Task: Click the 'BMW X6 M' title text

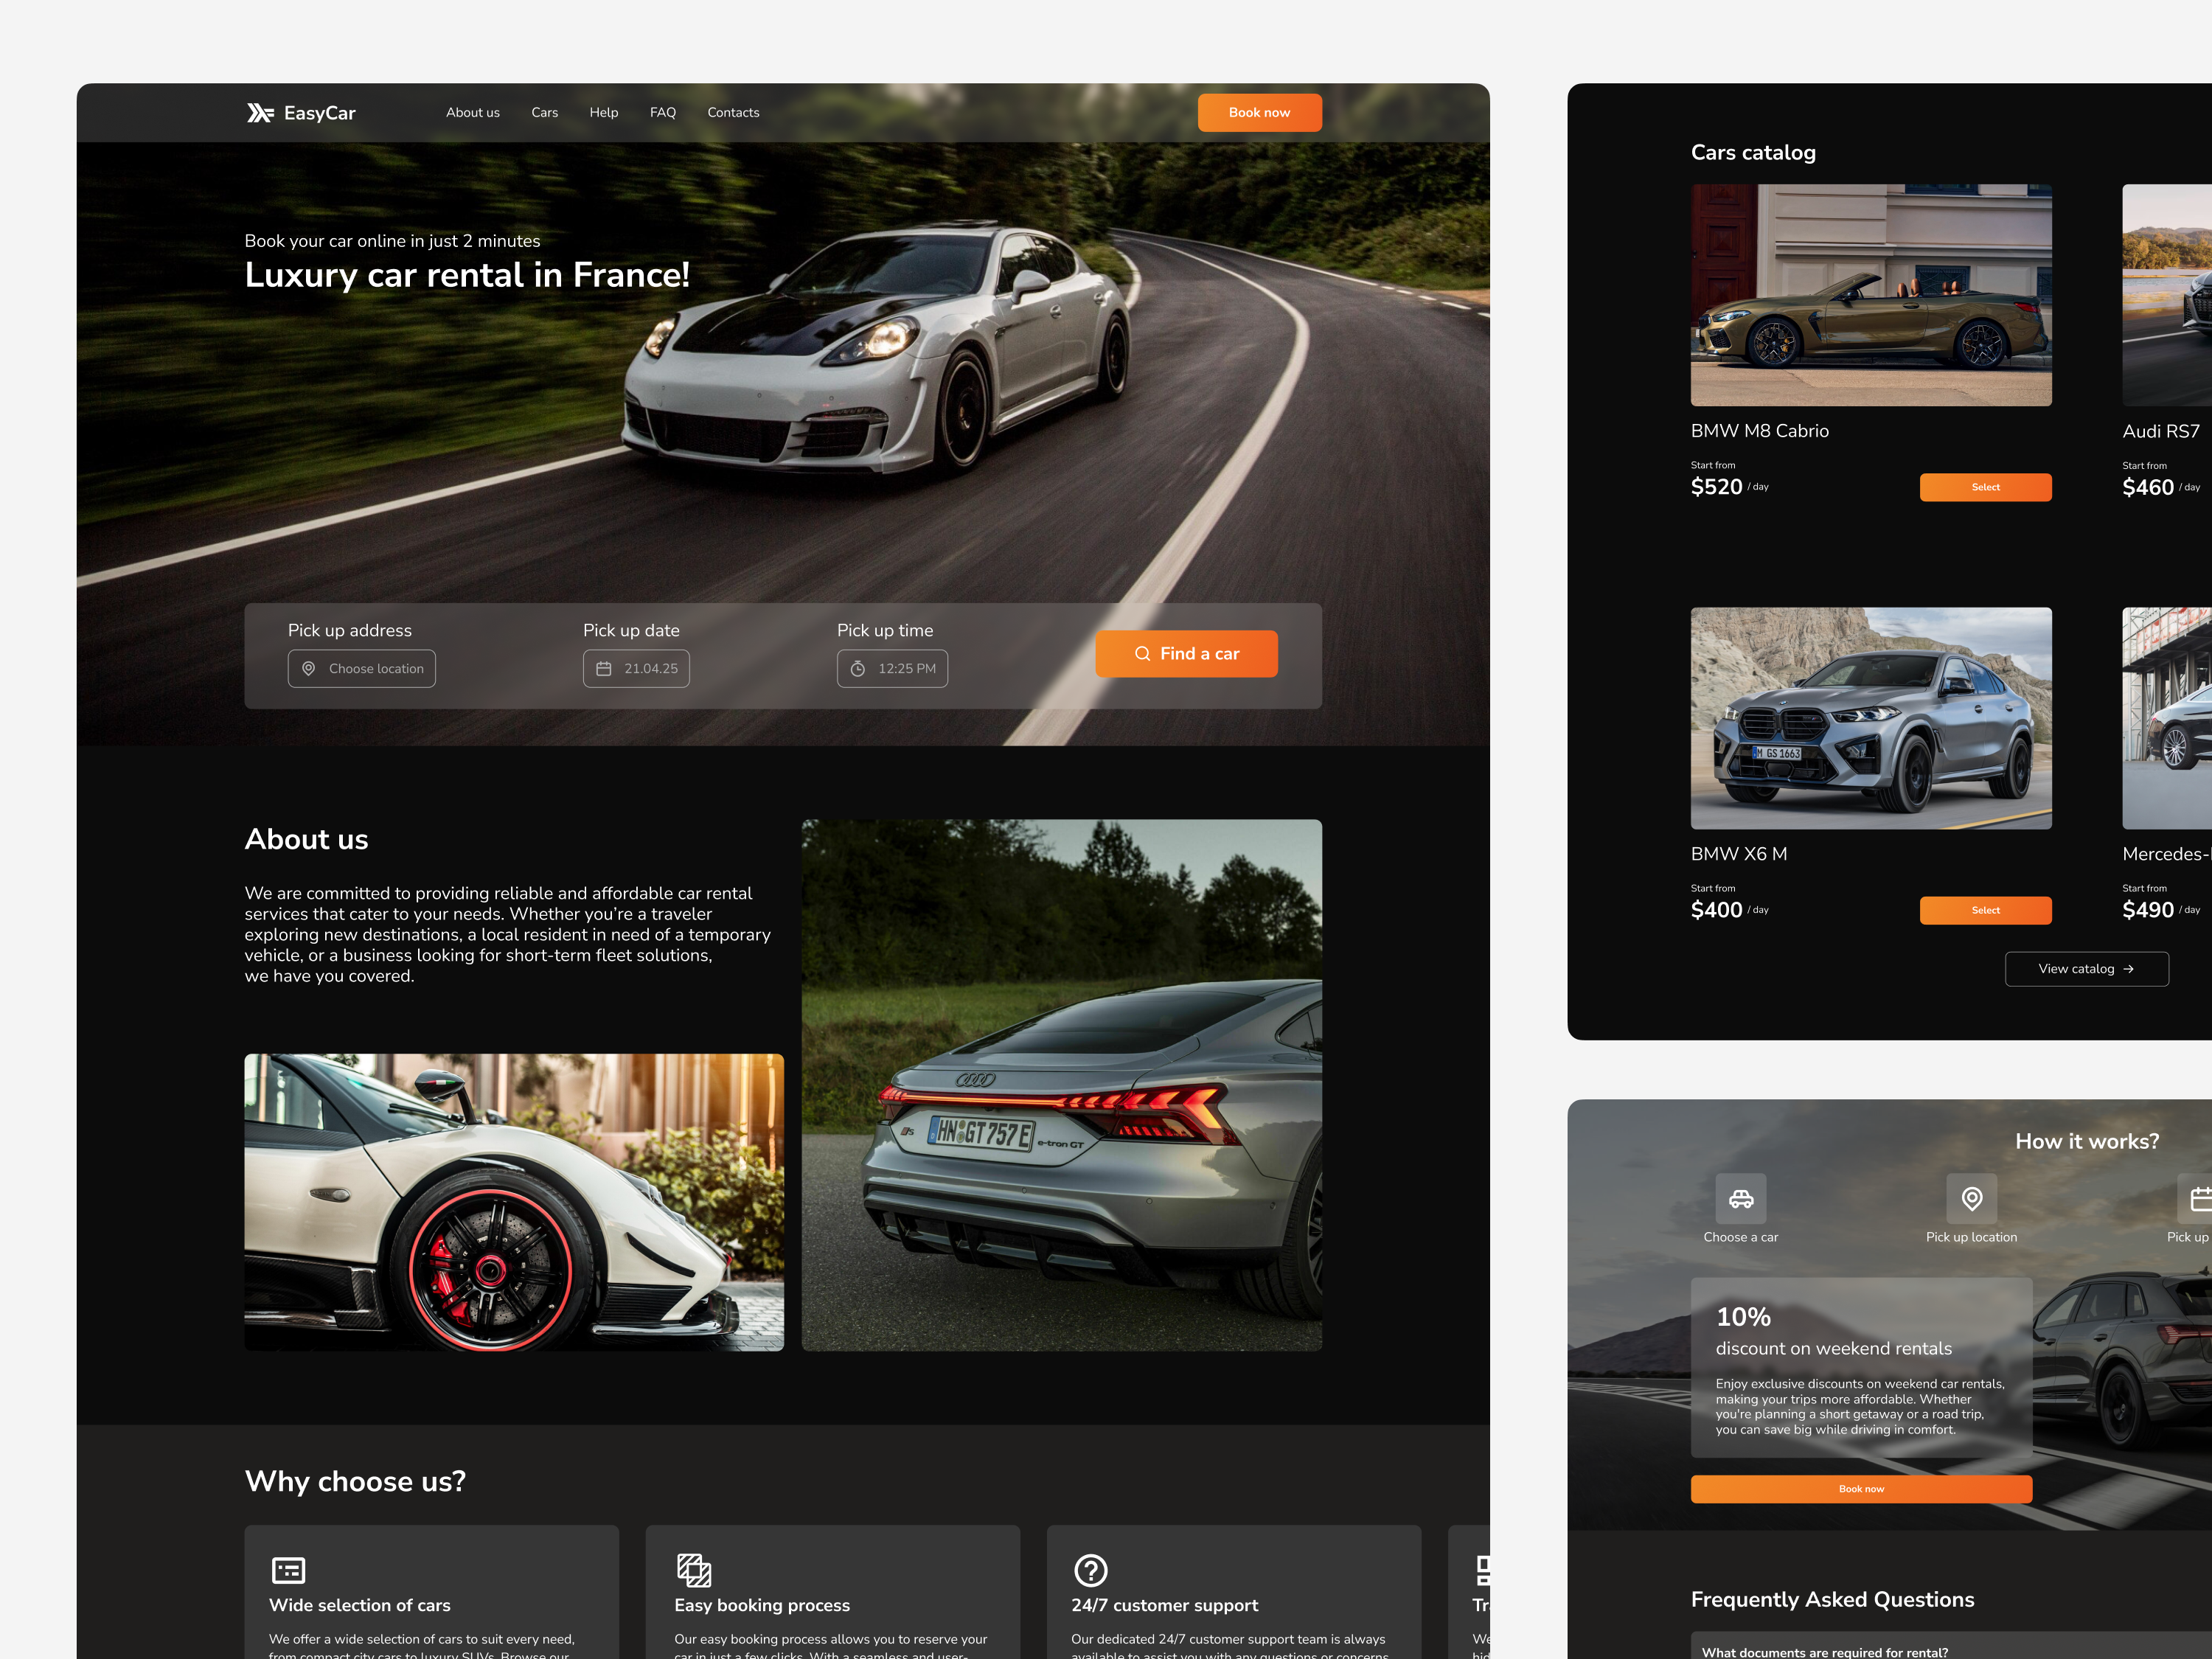Action: tap(1738, 854)
